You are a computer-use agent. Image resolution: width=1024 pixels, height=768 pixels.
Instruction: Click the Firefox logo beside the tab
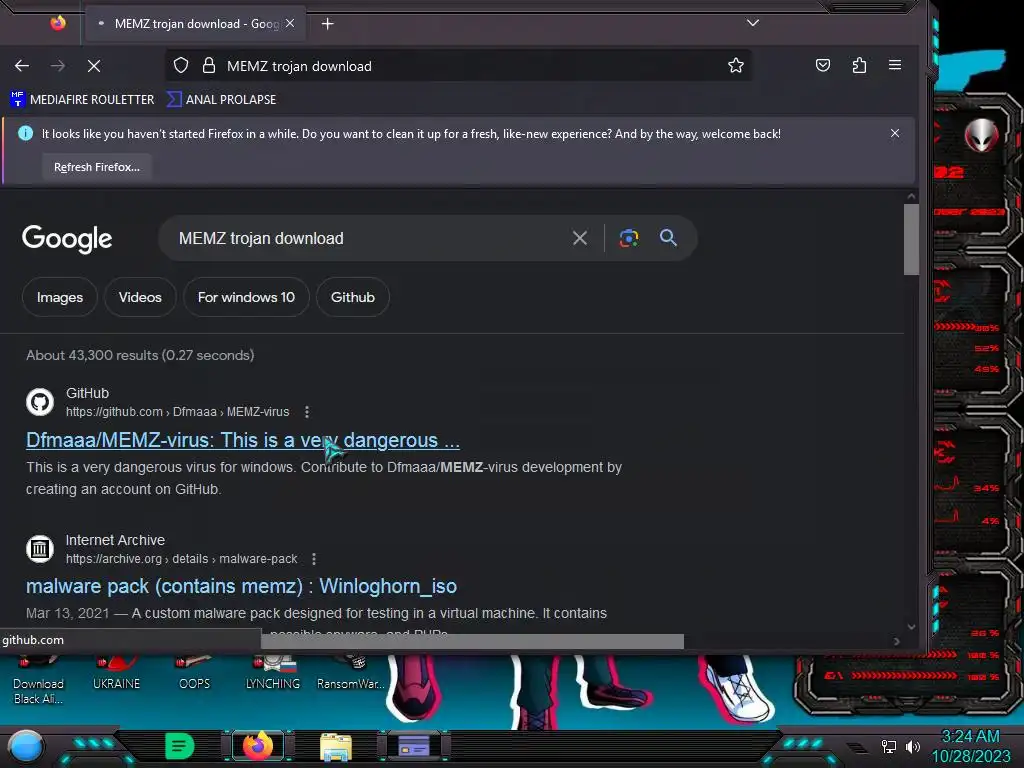point(58,23)
